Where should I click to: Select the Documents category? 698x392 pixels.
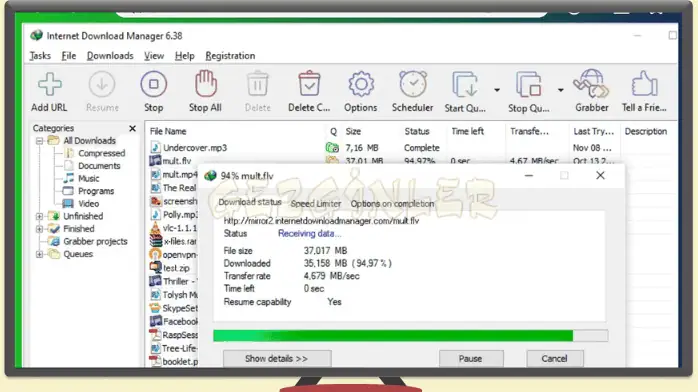click(x=99, y=166)
